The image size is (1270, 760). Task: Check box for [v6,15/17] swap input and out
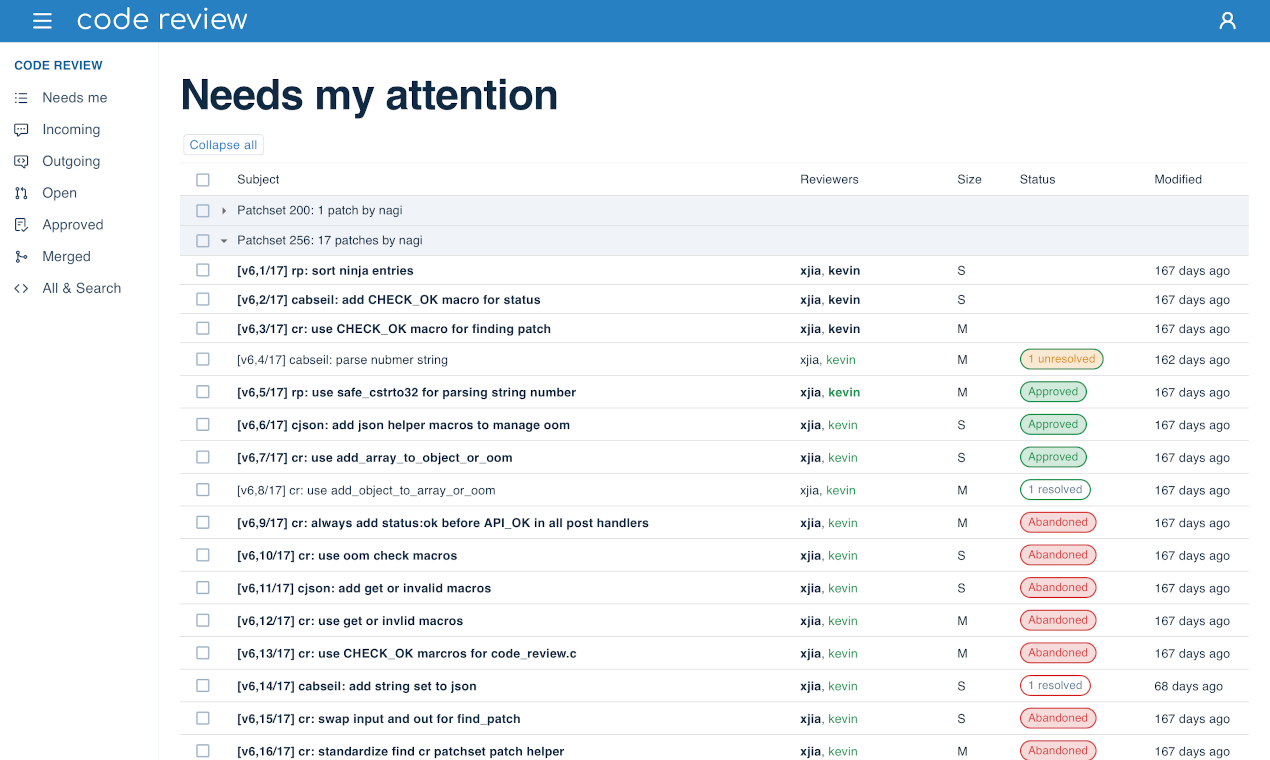[203, 718]
